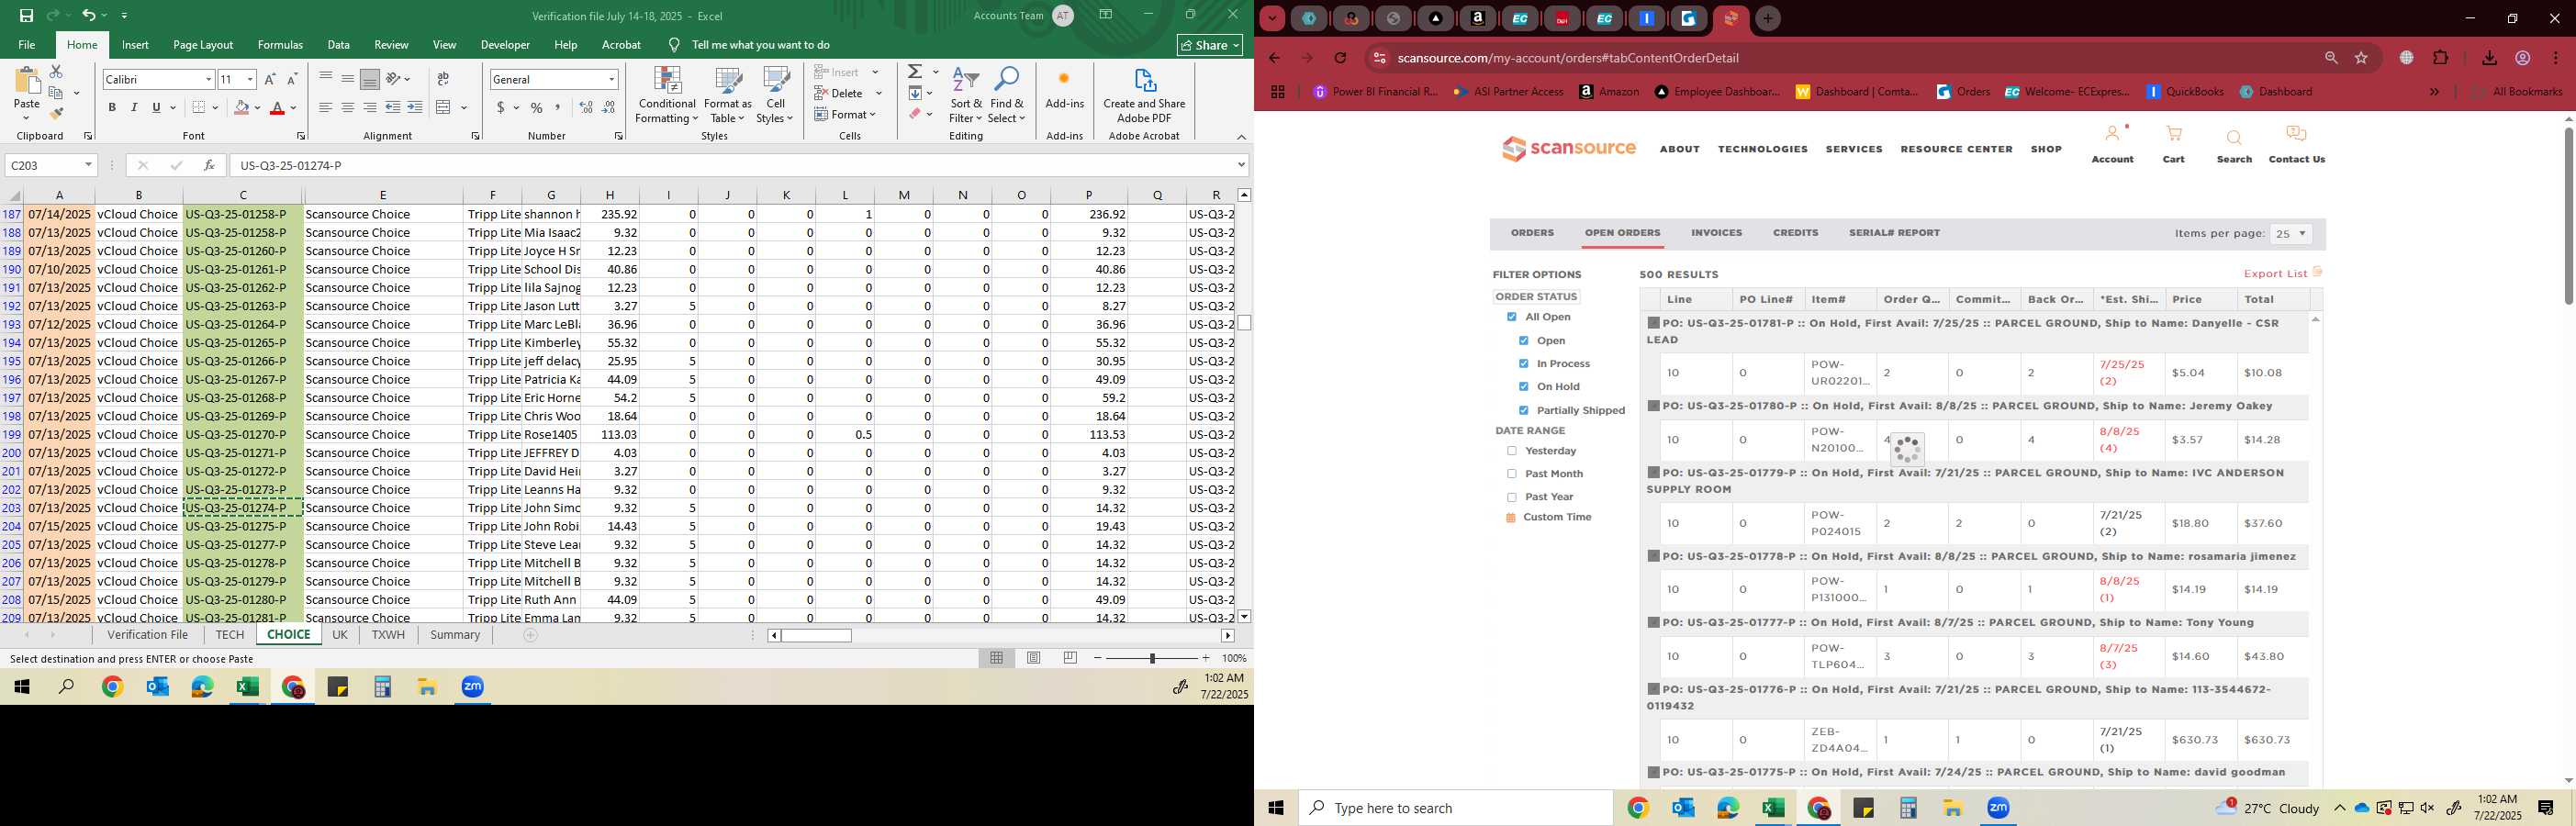Open TECHNOLOGIES in Scansource navigation
The image size is (2576, 826).
pyautogui.click(x=1762, y=149)
